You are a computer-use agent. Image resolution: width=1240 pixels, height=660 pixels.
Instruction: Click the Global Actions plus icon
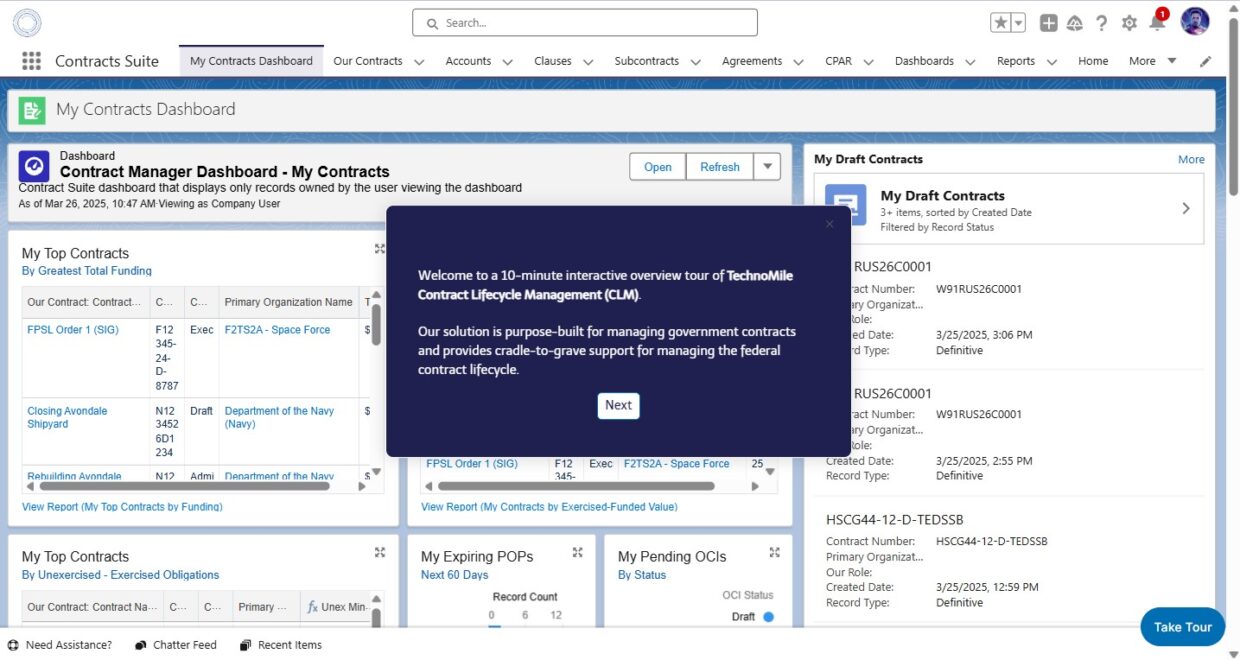[1048, 23]
